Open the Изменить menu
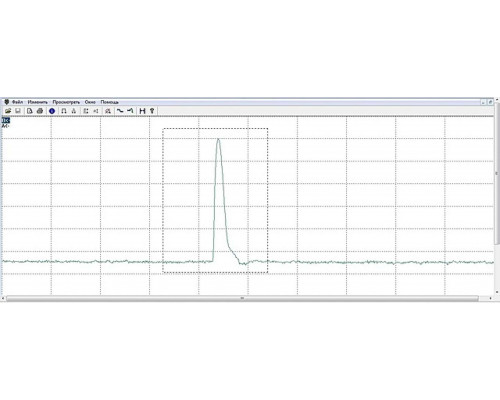Image resolution: width=500 pixels, height=400 pixels. coord(38,102)
